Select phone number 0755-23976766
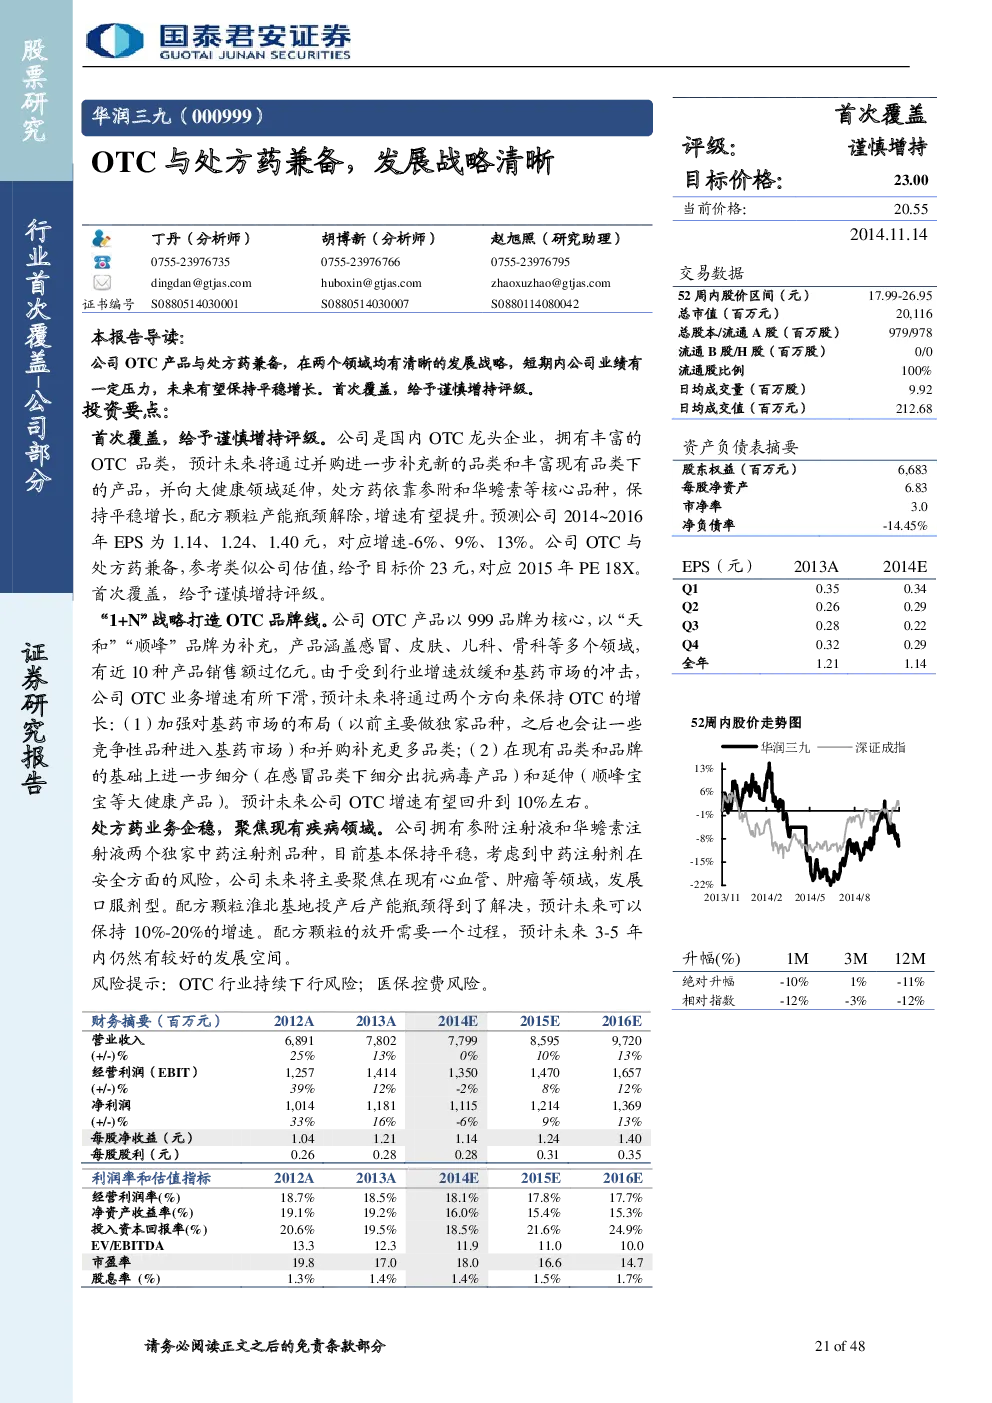This screenshot has width=992, height=1403. [x=360, y=262]
